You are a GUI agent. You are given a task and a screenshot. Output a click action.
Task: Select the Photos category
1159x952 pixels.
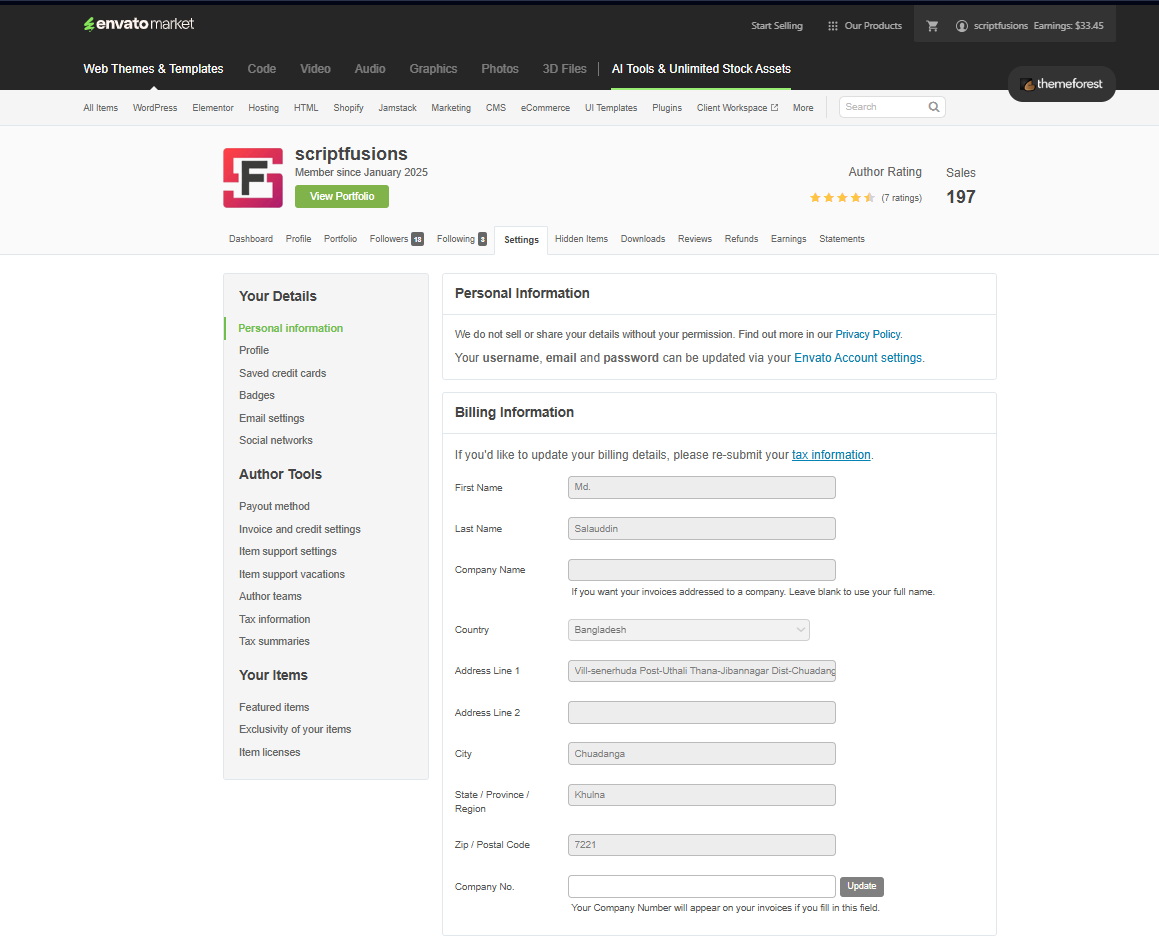click(500, 69)
